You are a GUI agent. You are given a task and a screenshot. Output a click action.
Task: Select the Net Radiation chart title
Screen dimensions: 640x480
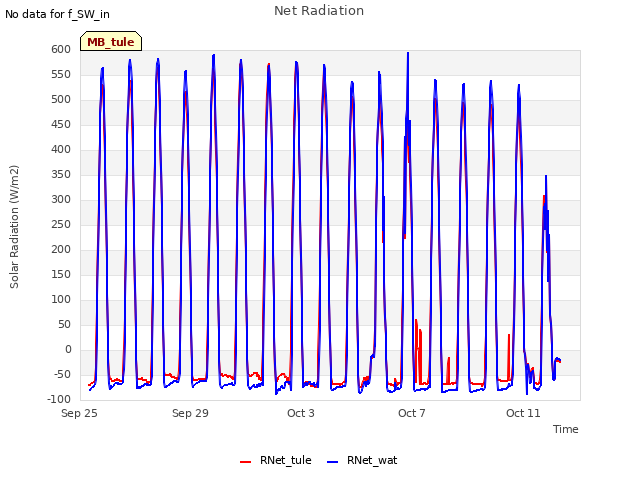pyautogui.click(x=319, y=11)
